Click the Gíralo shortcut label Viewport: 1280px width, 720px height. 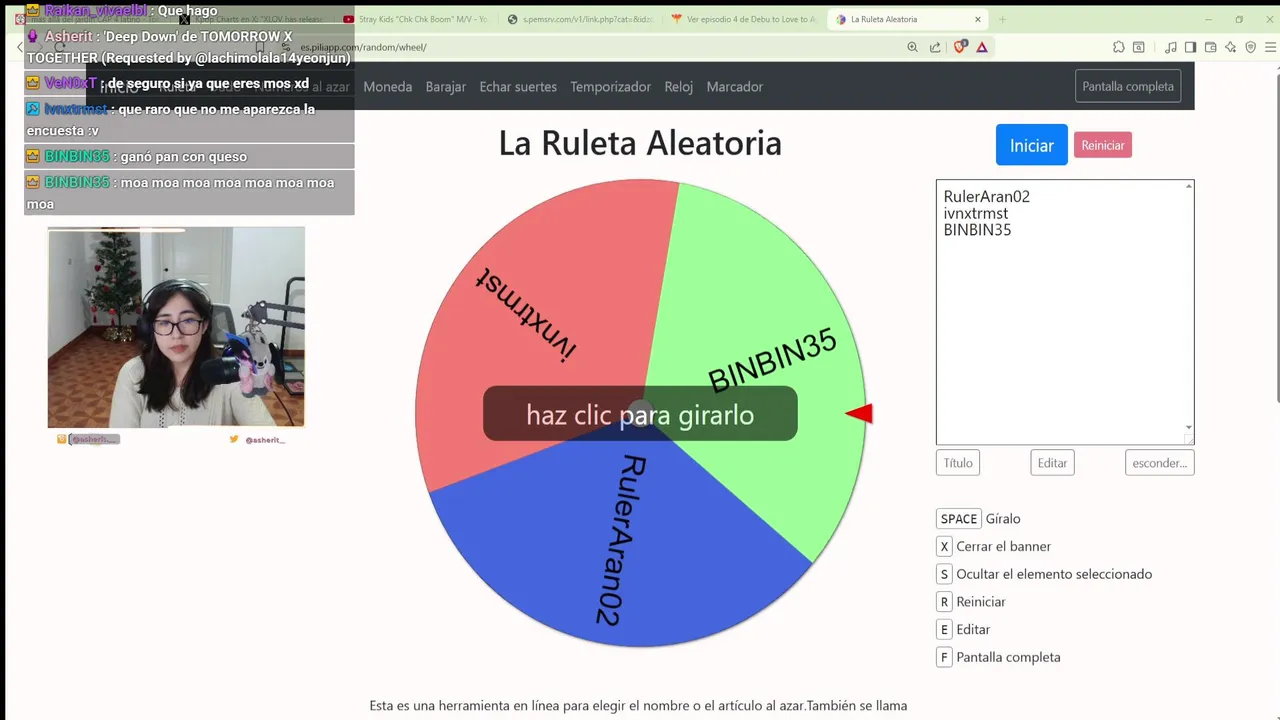tap(1003, 518)
